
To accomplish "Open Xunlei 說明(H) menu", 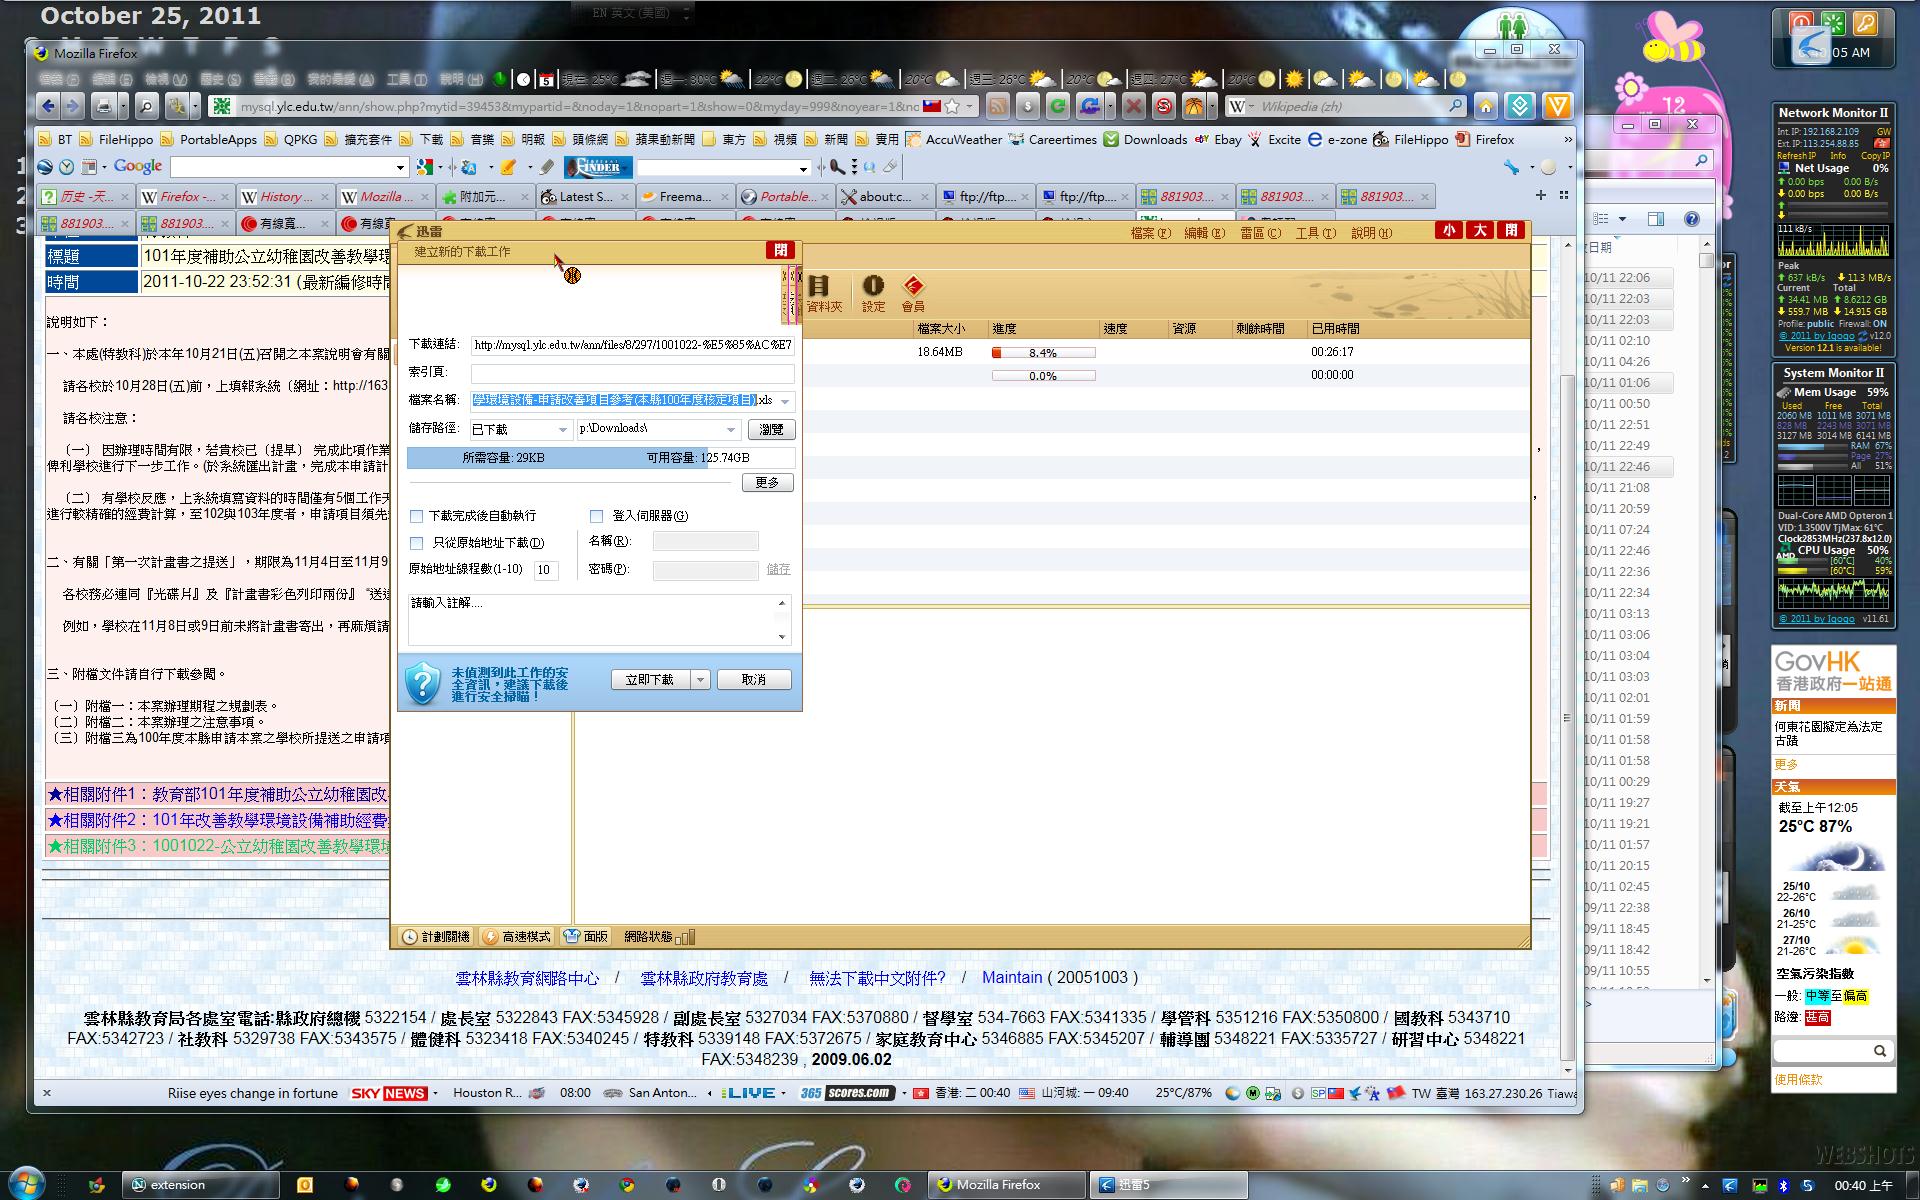I will [x=1371, y=233].
